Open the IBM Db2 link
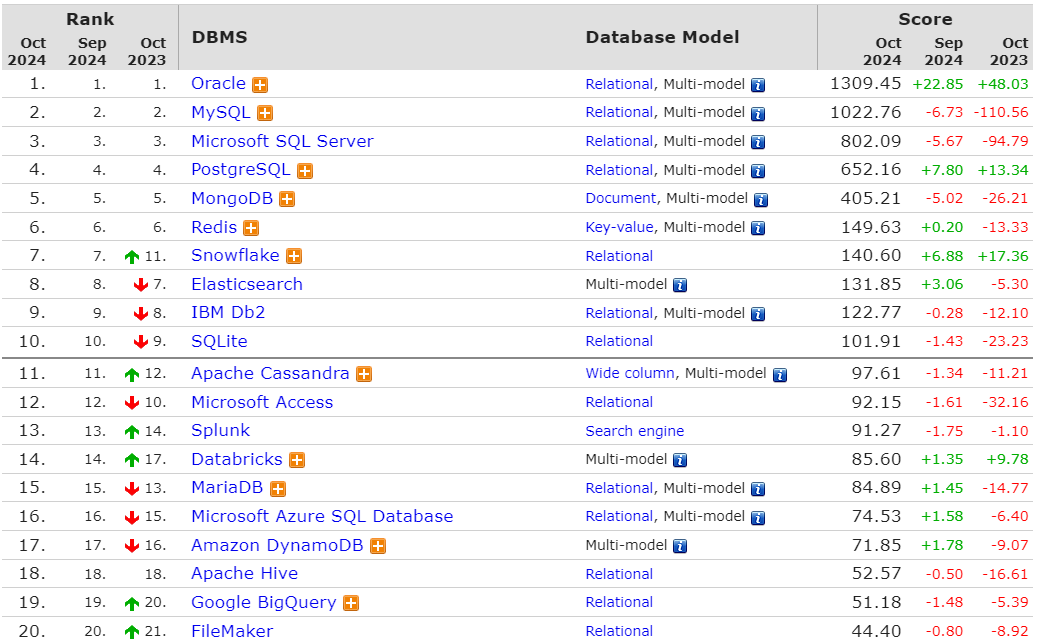This screenshot has height=644, width=1049. pyautogui.click(x=228, y=312)
